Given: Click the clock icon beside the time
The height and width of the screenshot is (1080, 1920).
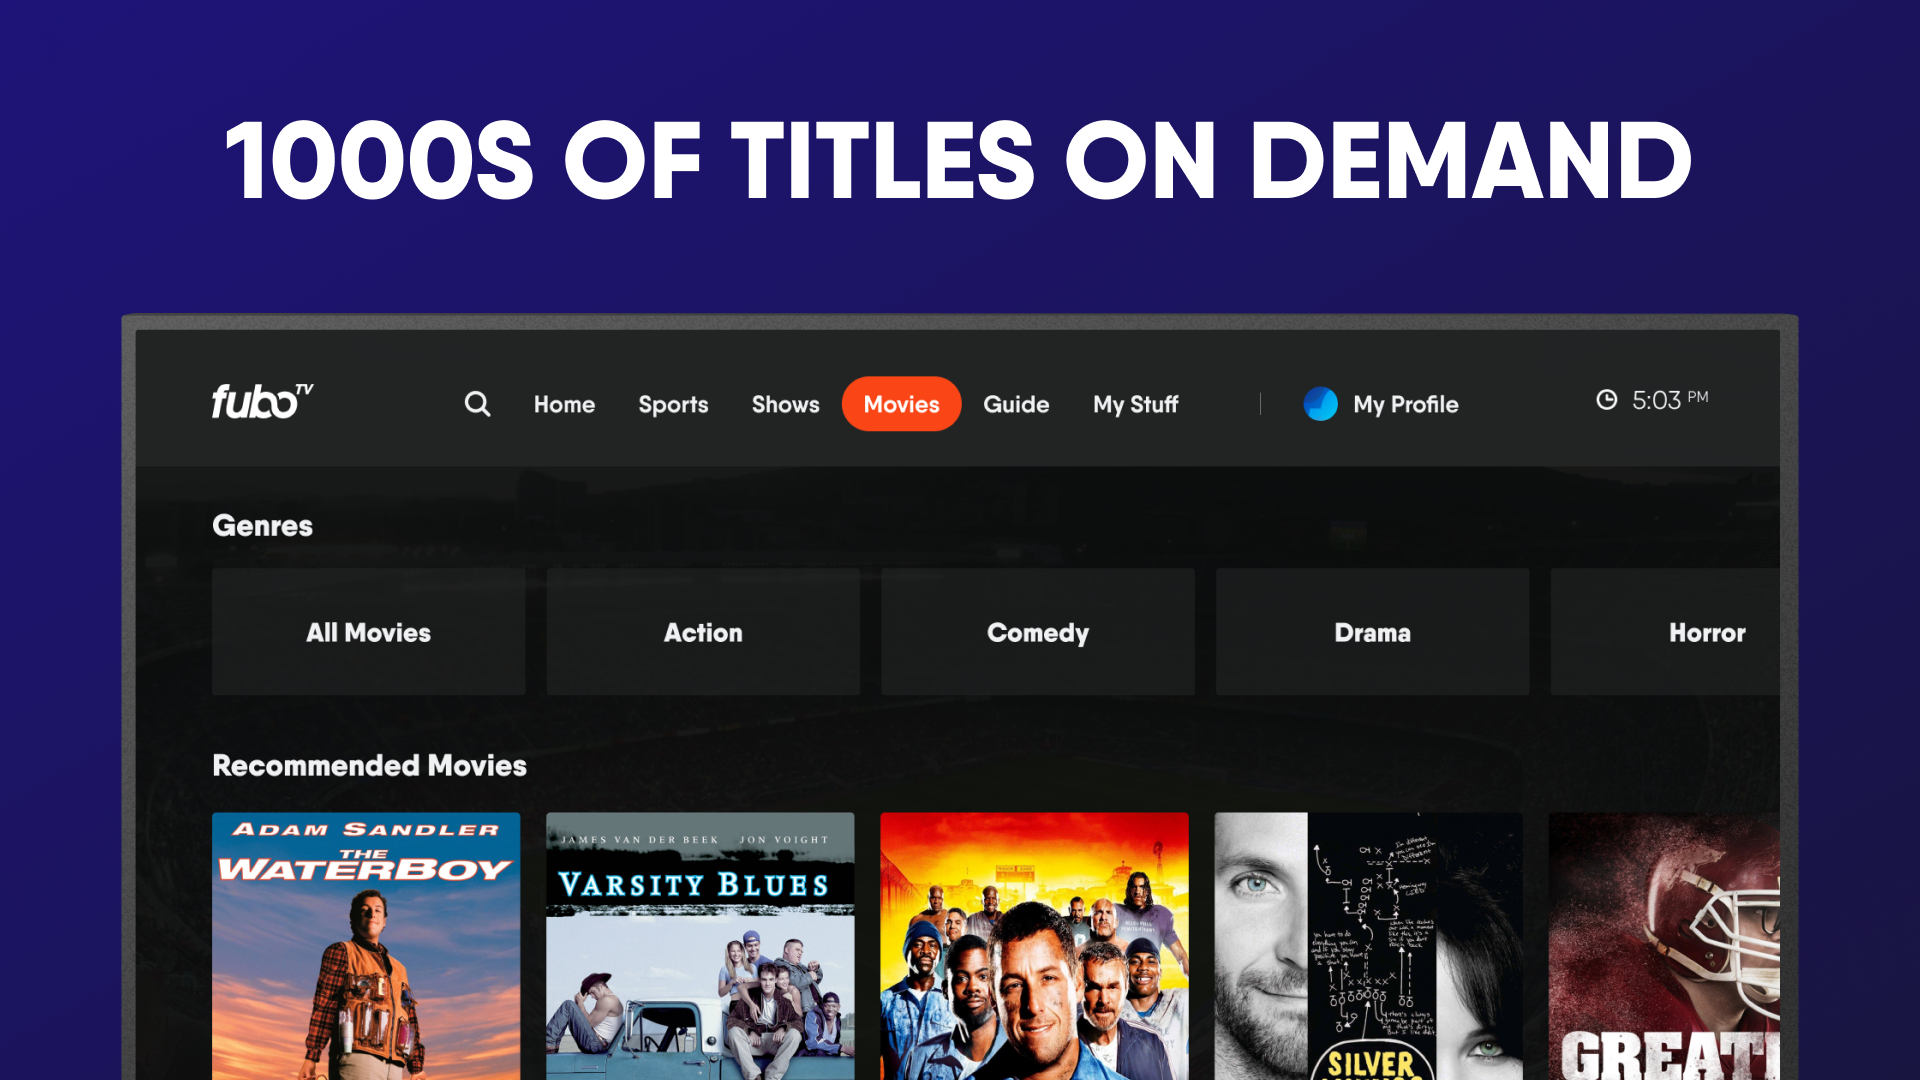Looking at the screenshot, I should coord(1606,400).
